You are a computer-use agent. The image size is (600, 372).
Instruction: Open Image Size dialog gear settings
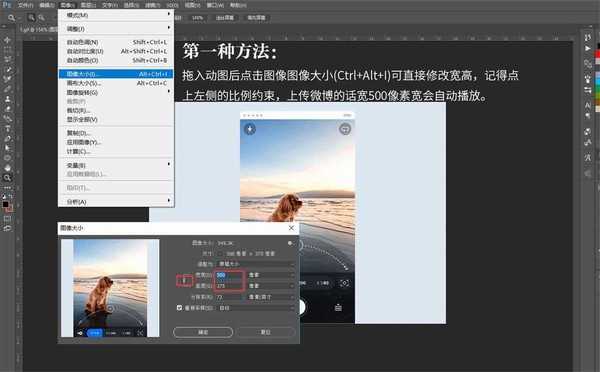[x=290, y=243]
